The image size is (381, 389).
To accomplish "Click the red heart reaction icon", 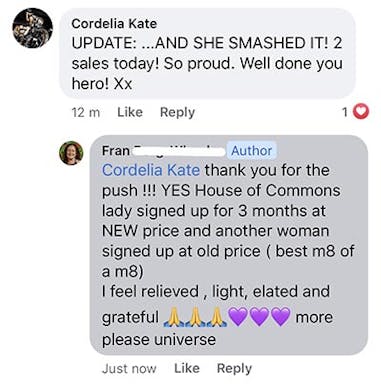I will (x=361, y=112).
